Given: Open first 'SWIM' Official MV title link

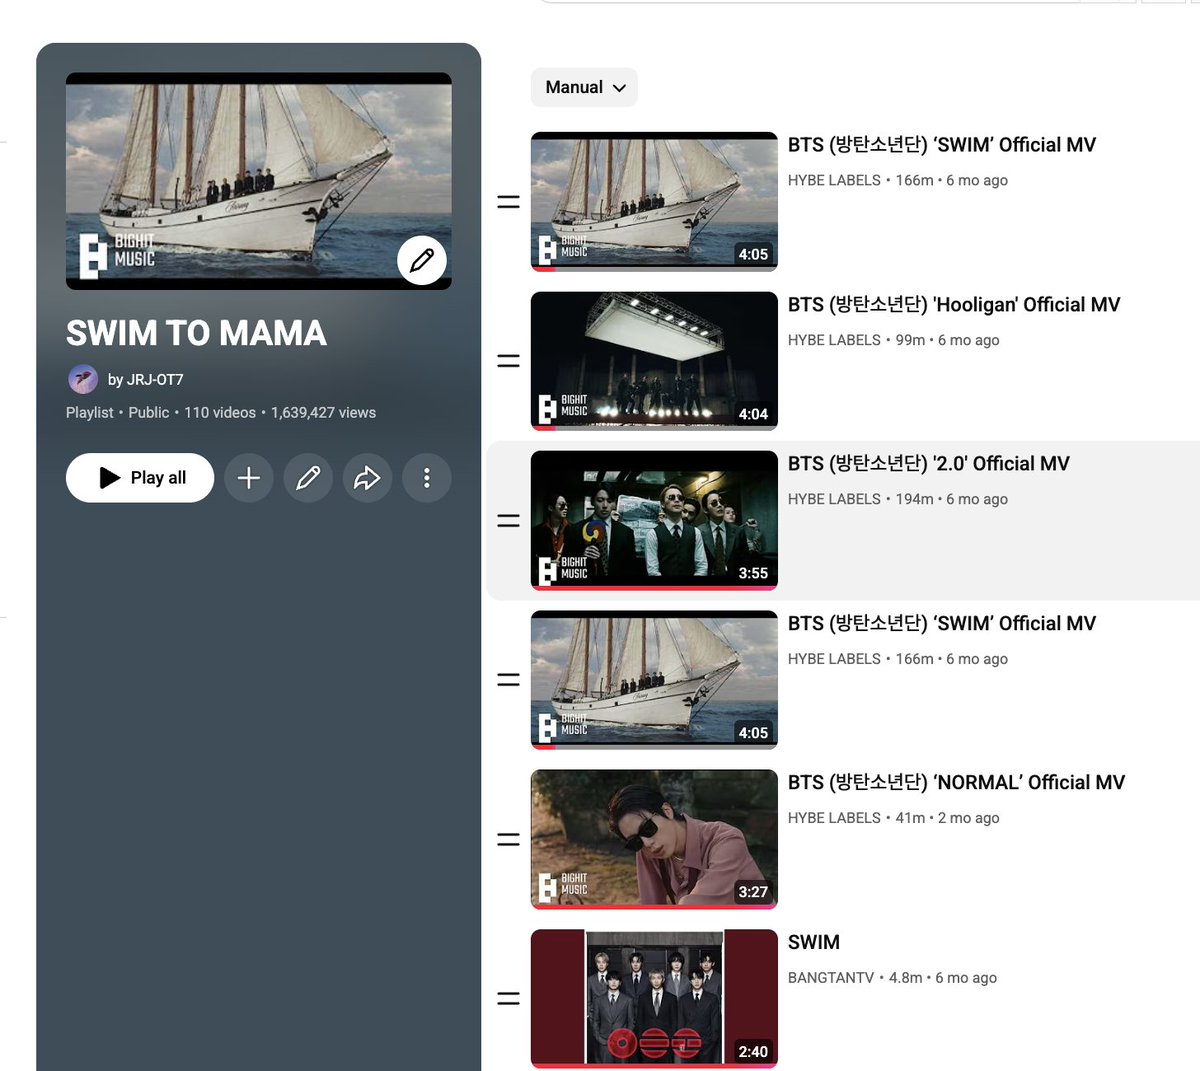Looking at the screenshot, I should 942,145.
